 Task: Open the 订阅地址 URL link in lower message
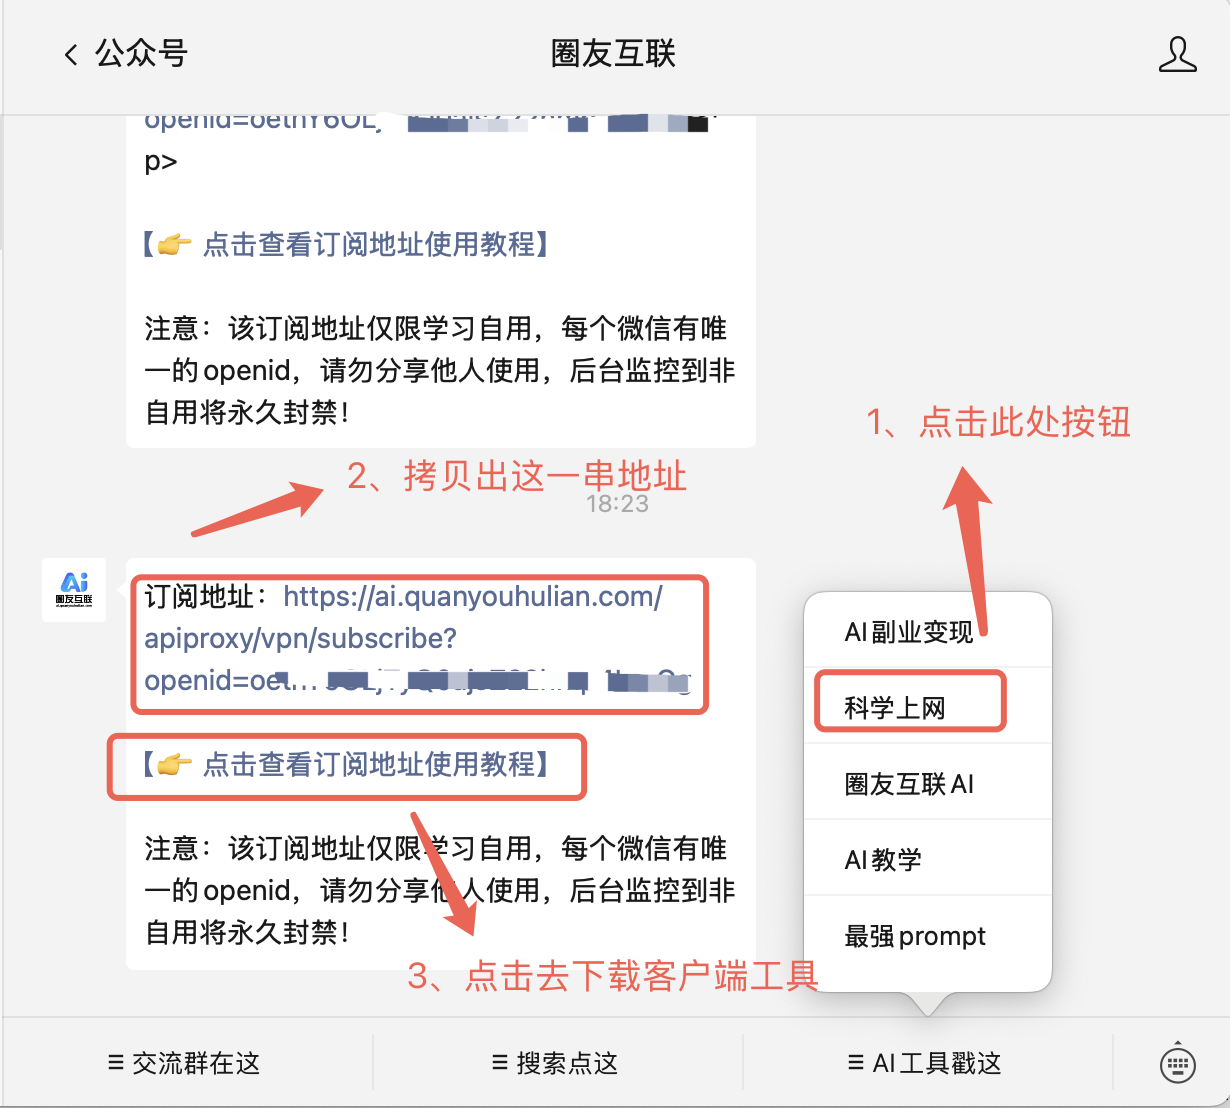418,639
